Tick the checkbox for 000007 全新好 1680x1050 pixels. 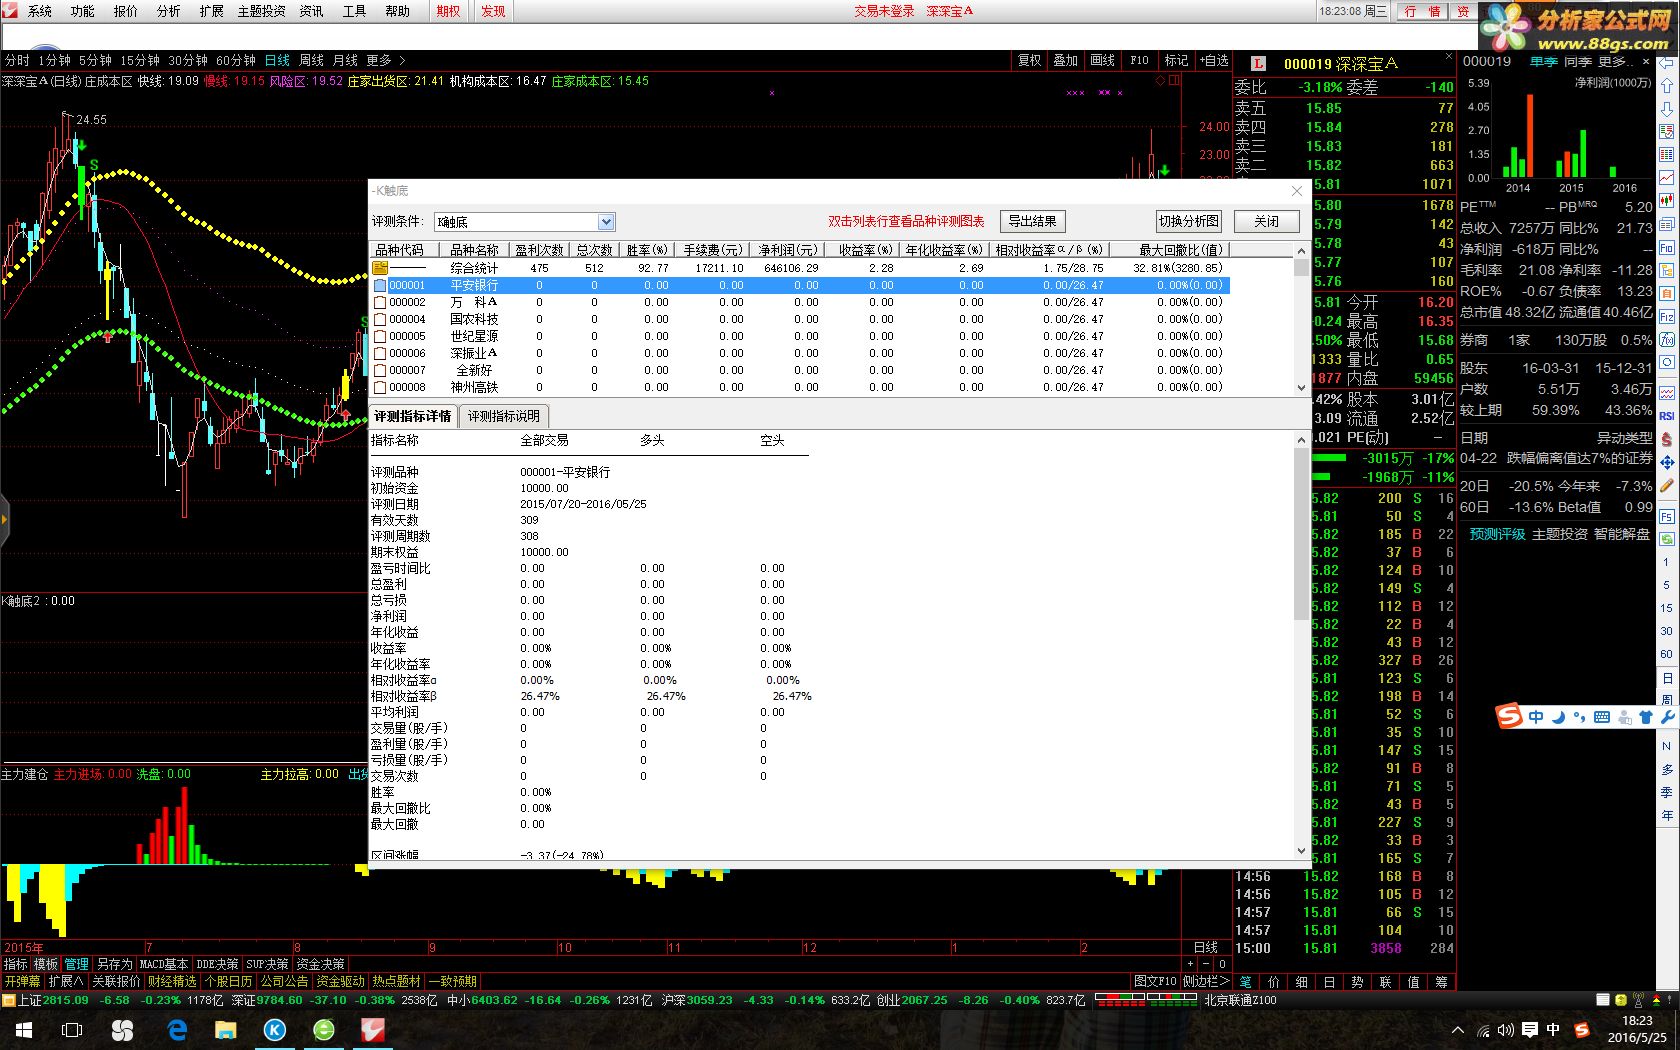point(380,370)
